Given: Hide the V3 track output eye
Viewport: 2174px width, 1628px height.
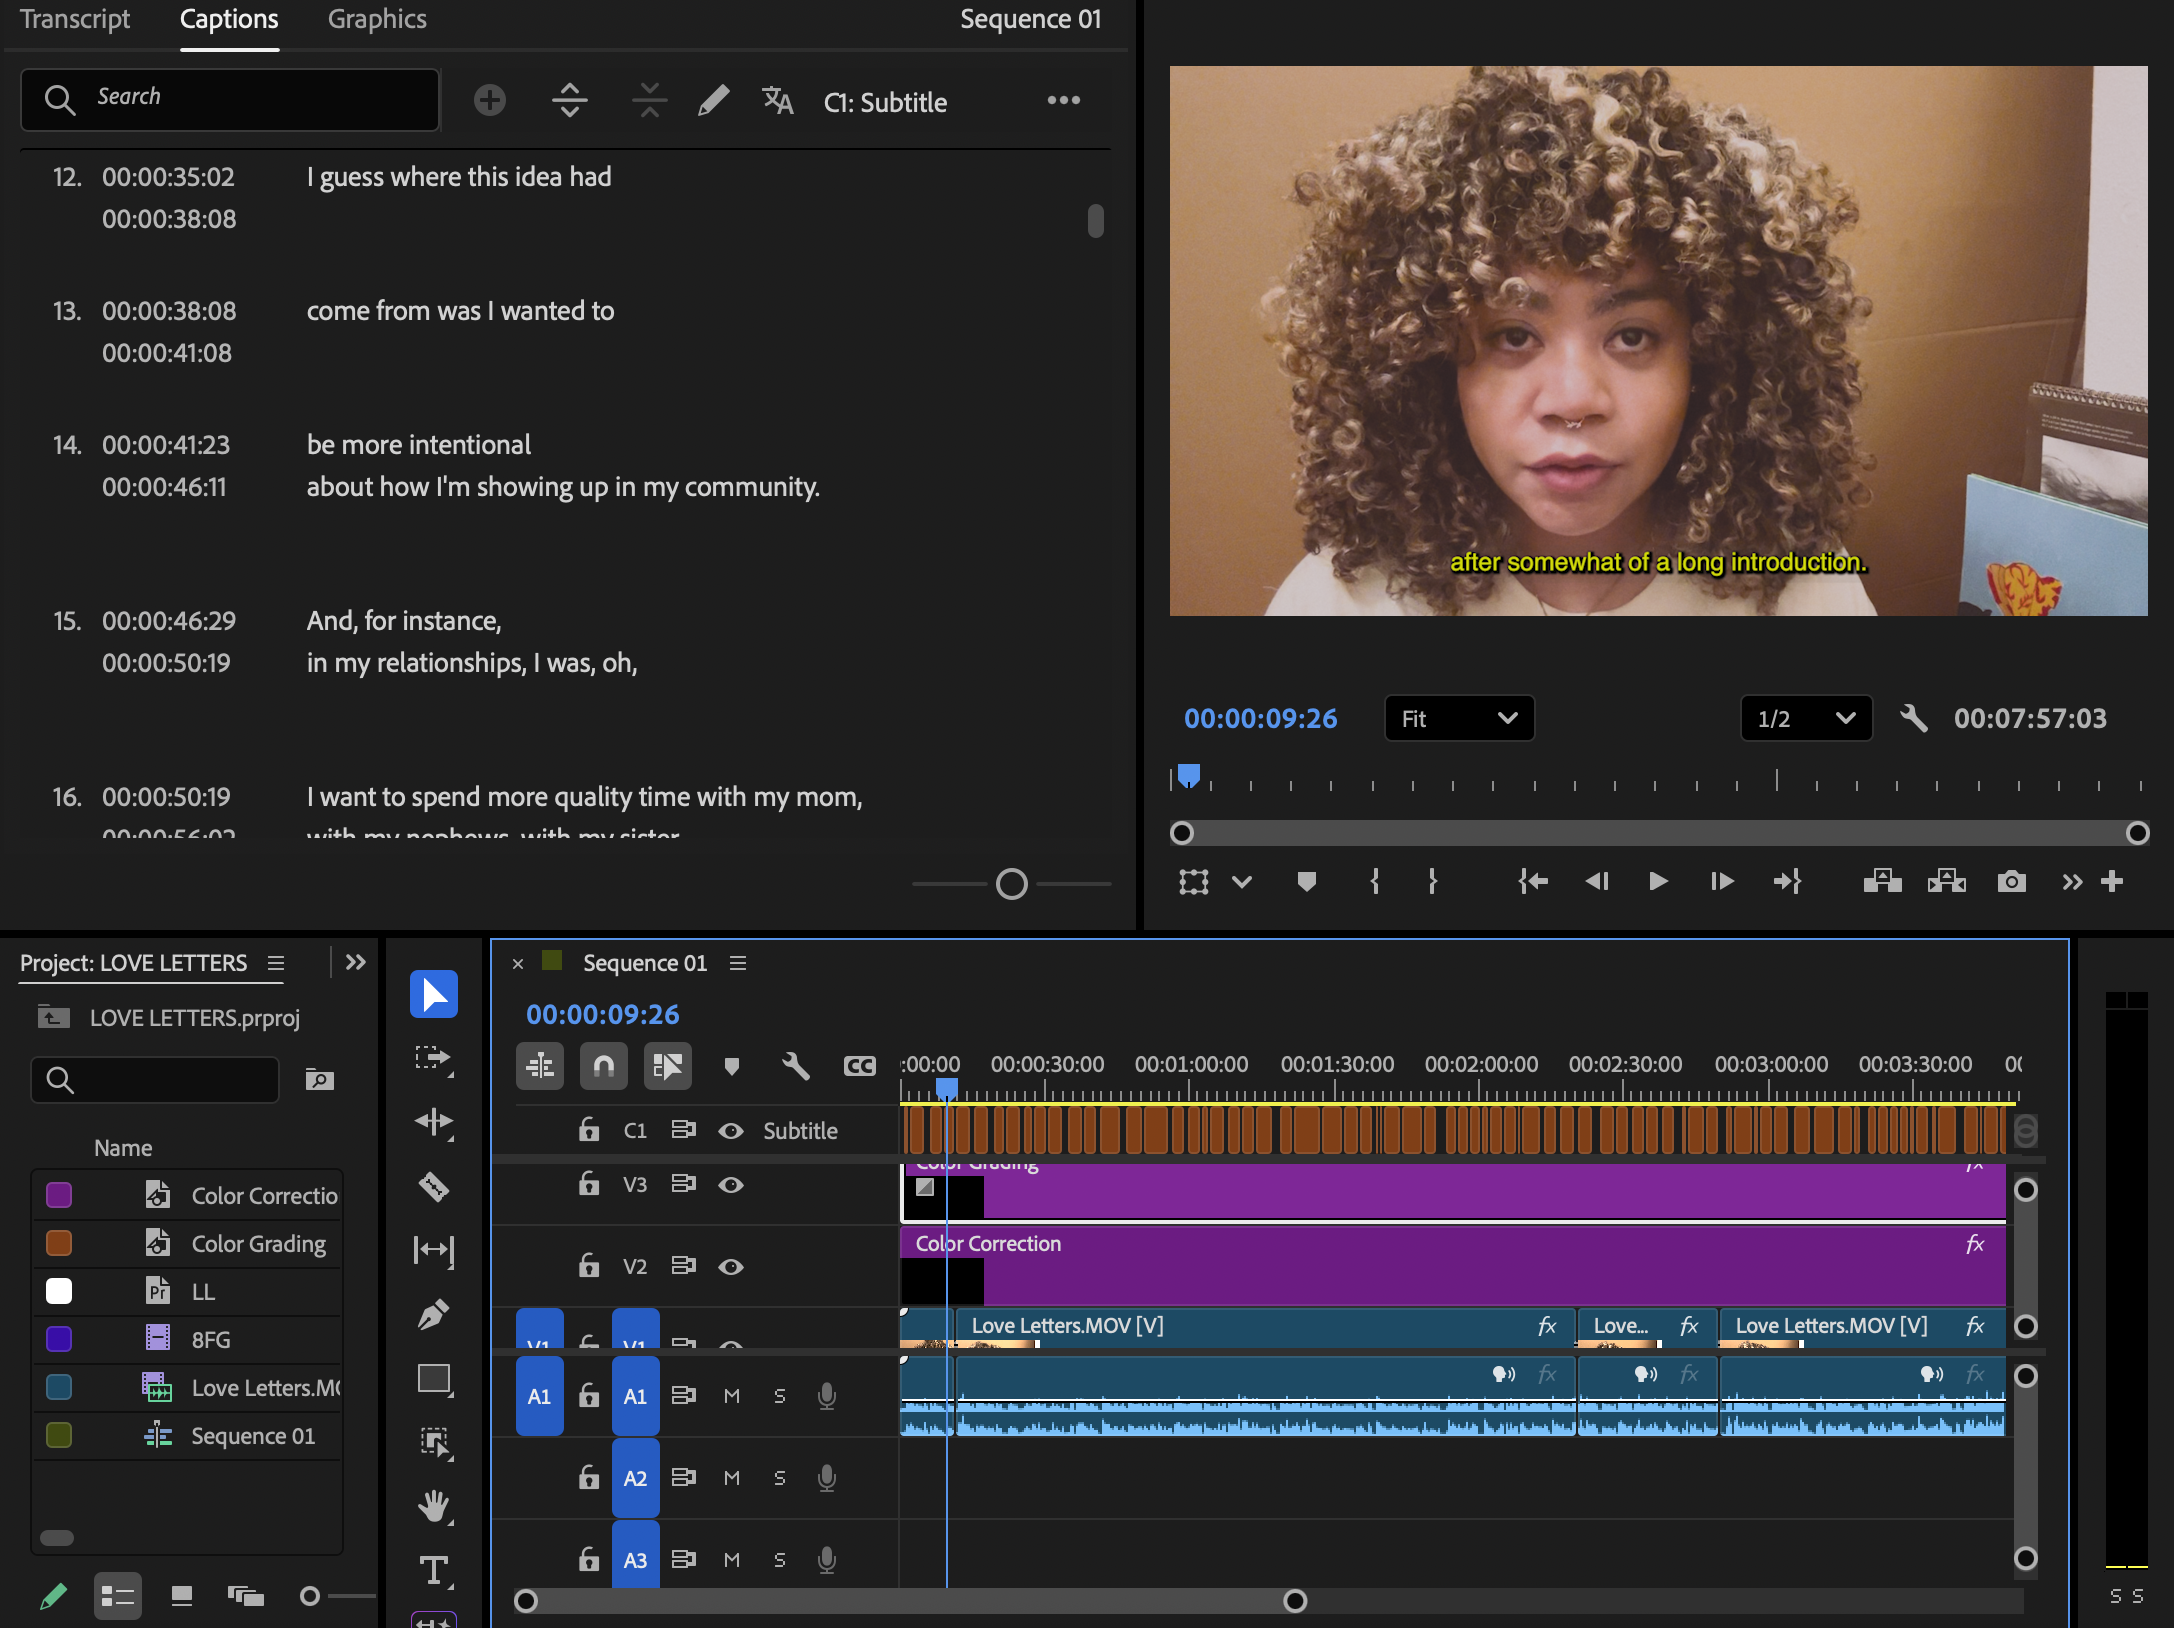Looking at the screenshot, I should point(731,1185).
